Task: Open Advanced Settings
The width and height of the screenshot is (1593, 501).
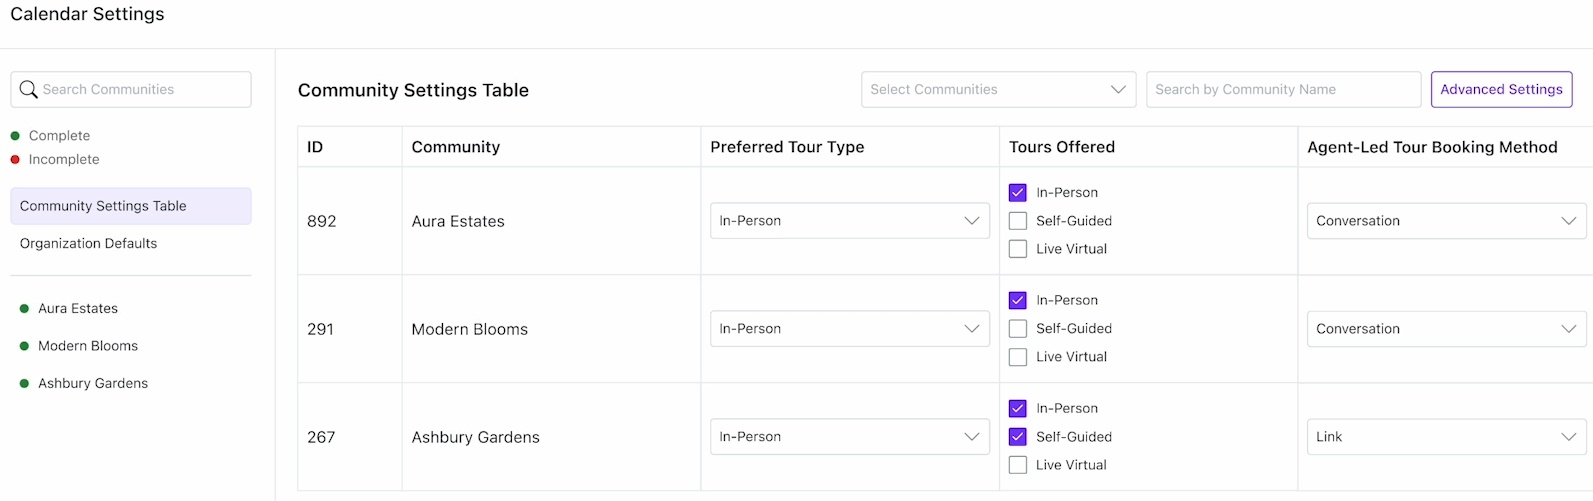Action: point(1501,89)
